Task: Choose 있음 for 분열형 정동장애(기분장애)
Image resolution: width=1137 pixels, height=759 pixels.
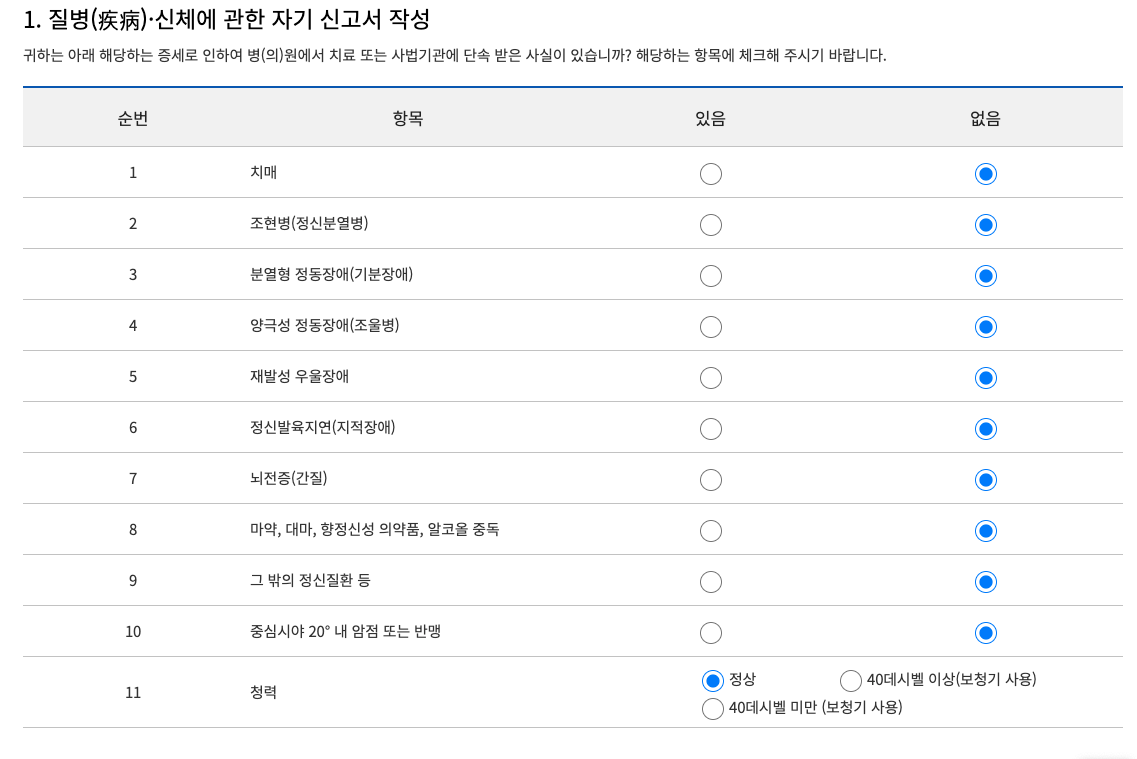Action: [711, 275]
